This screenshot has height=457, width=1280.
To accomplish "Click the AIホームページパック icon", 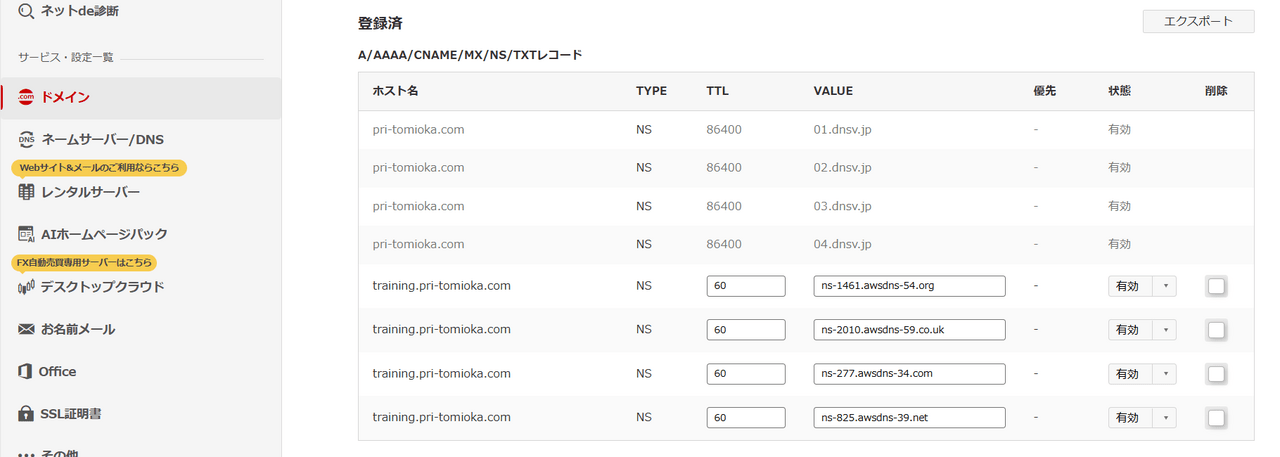I will coord(26,234).
